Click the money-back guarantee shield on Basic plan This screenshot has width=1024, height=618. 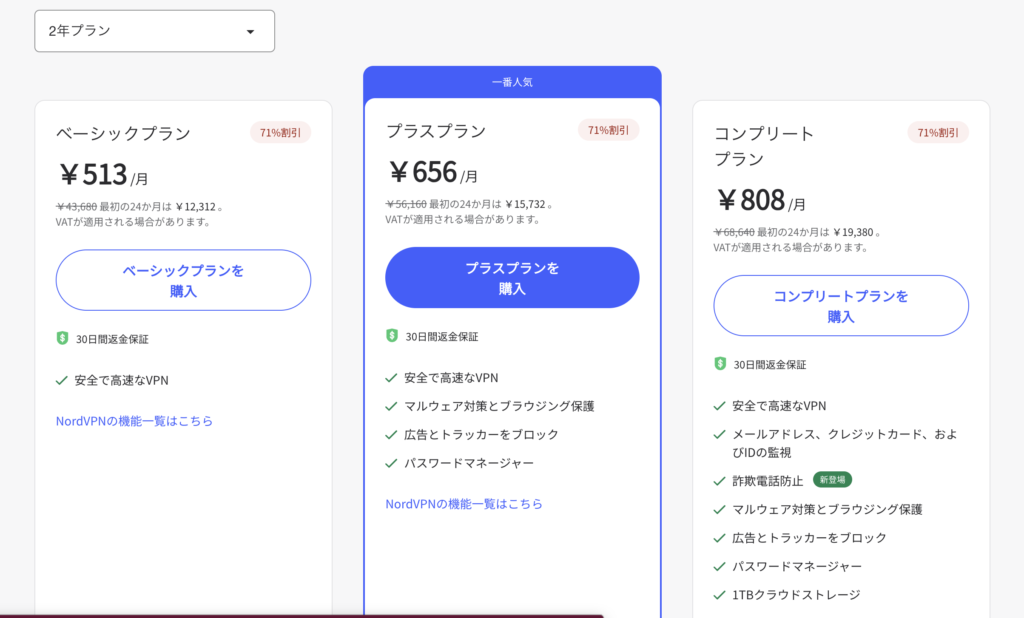pos(63,337)
